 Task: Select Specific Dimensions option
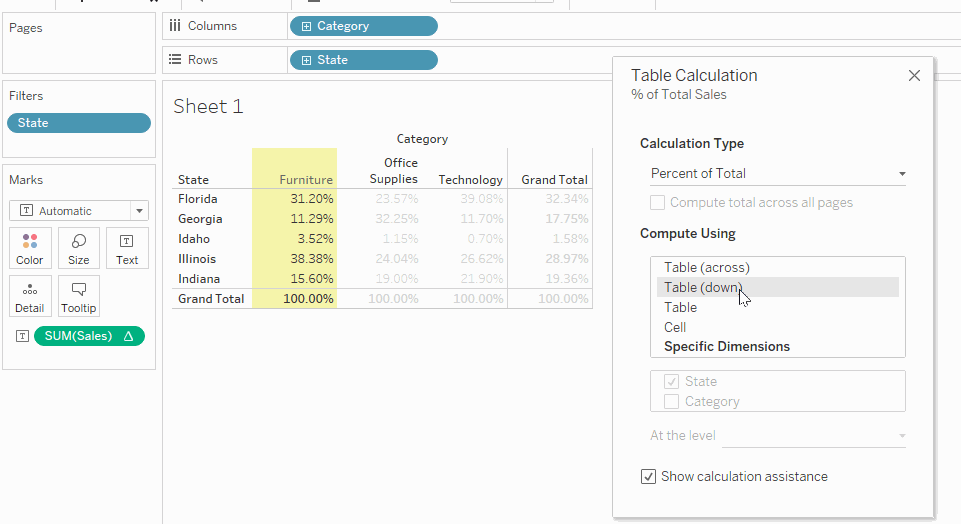click(x=727, y=346)
